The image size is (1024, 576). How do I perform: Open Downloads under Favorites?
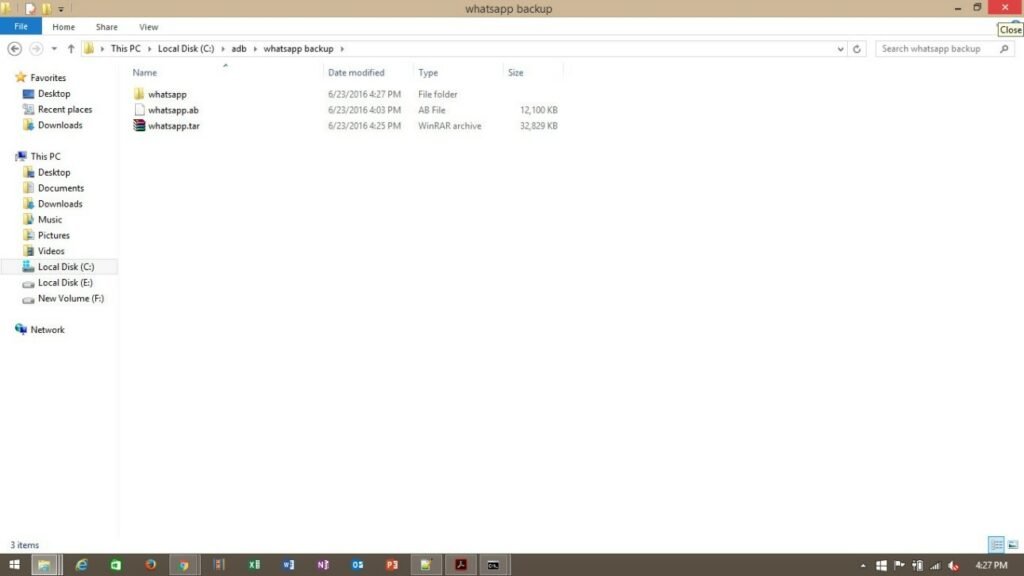60,125
